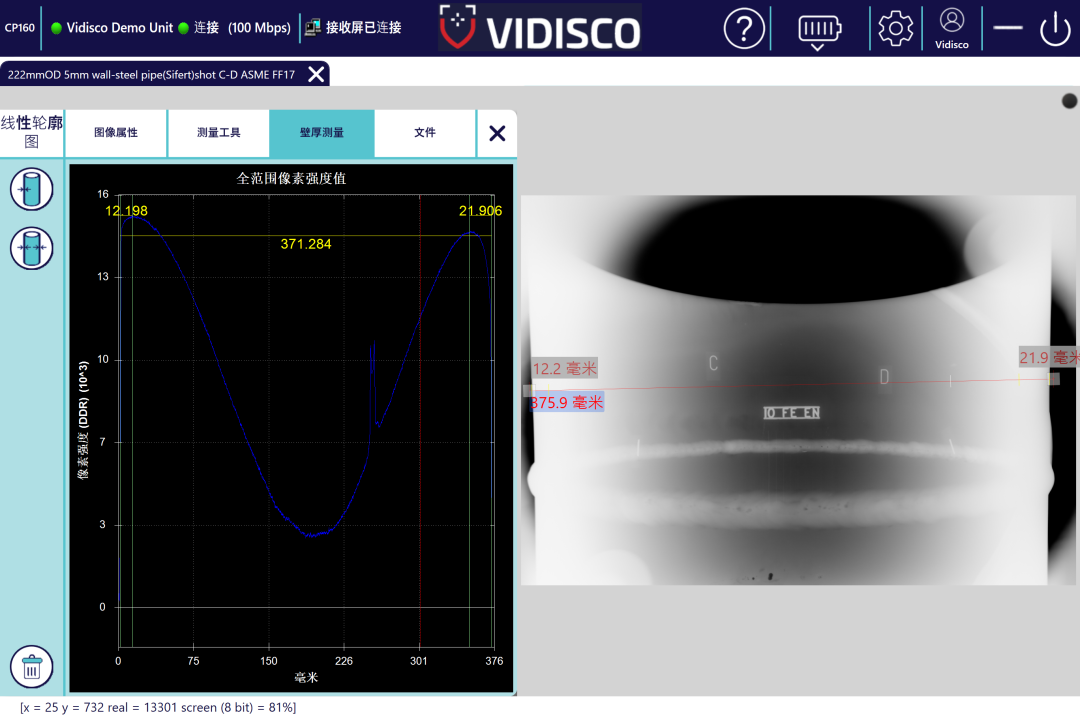Click the trash delete measurement icon

[32, 667]
